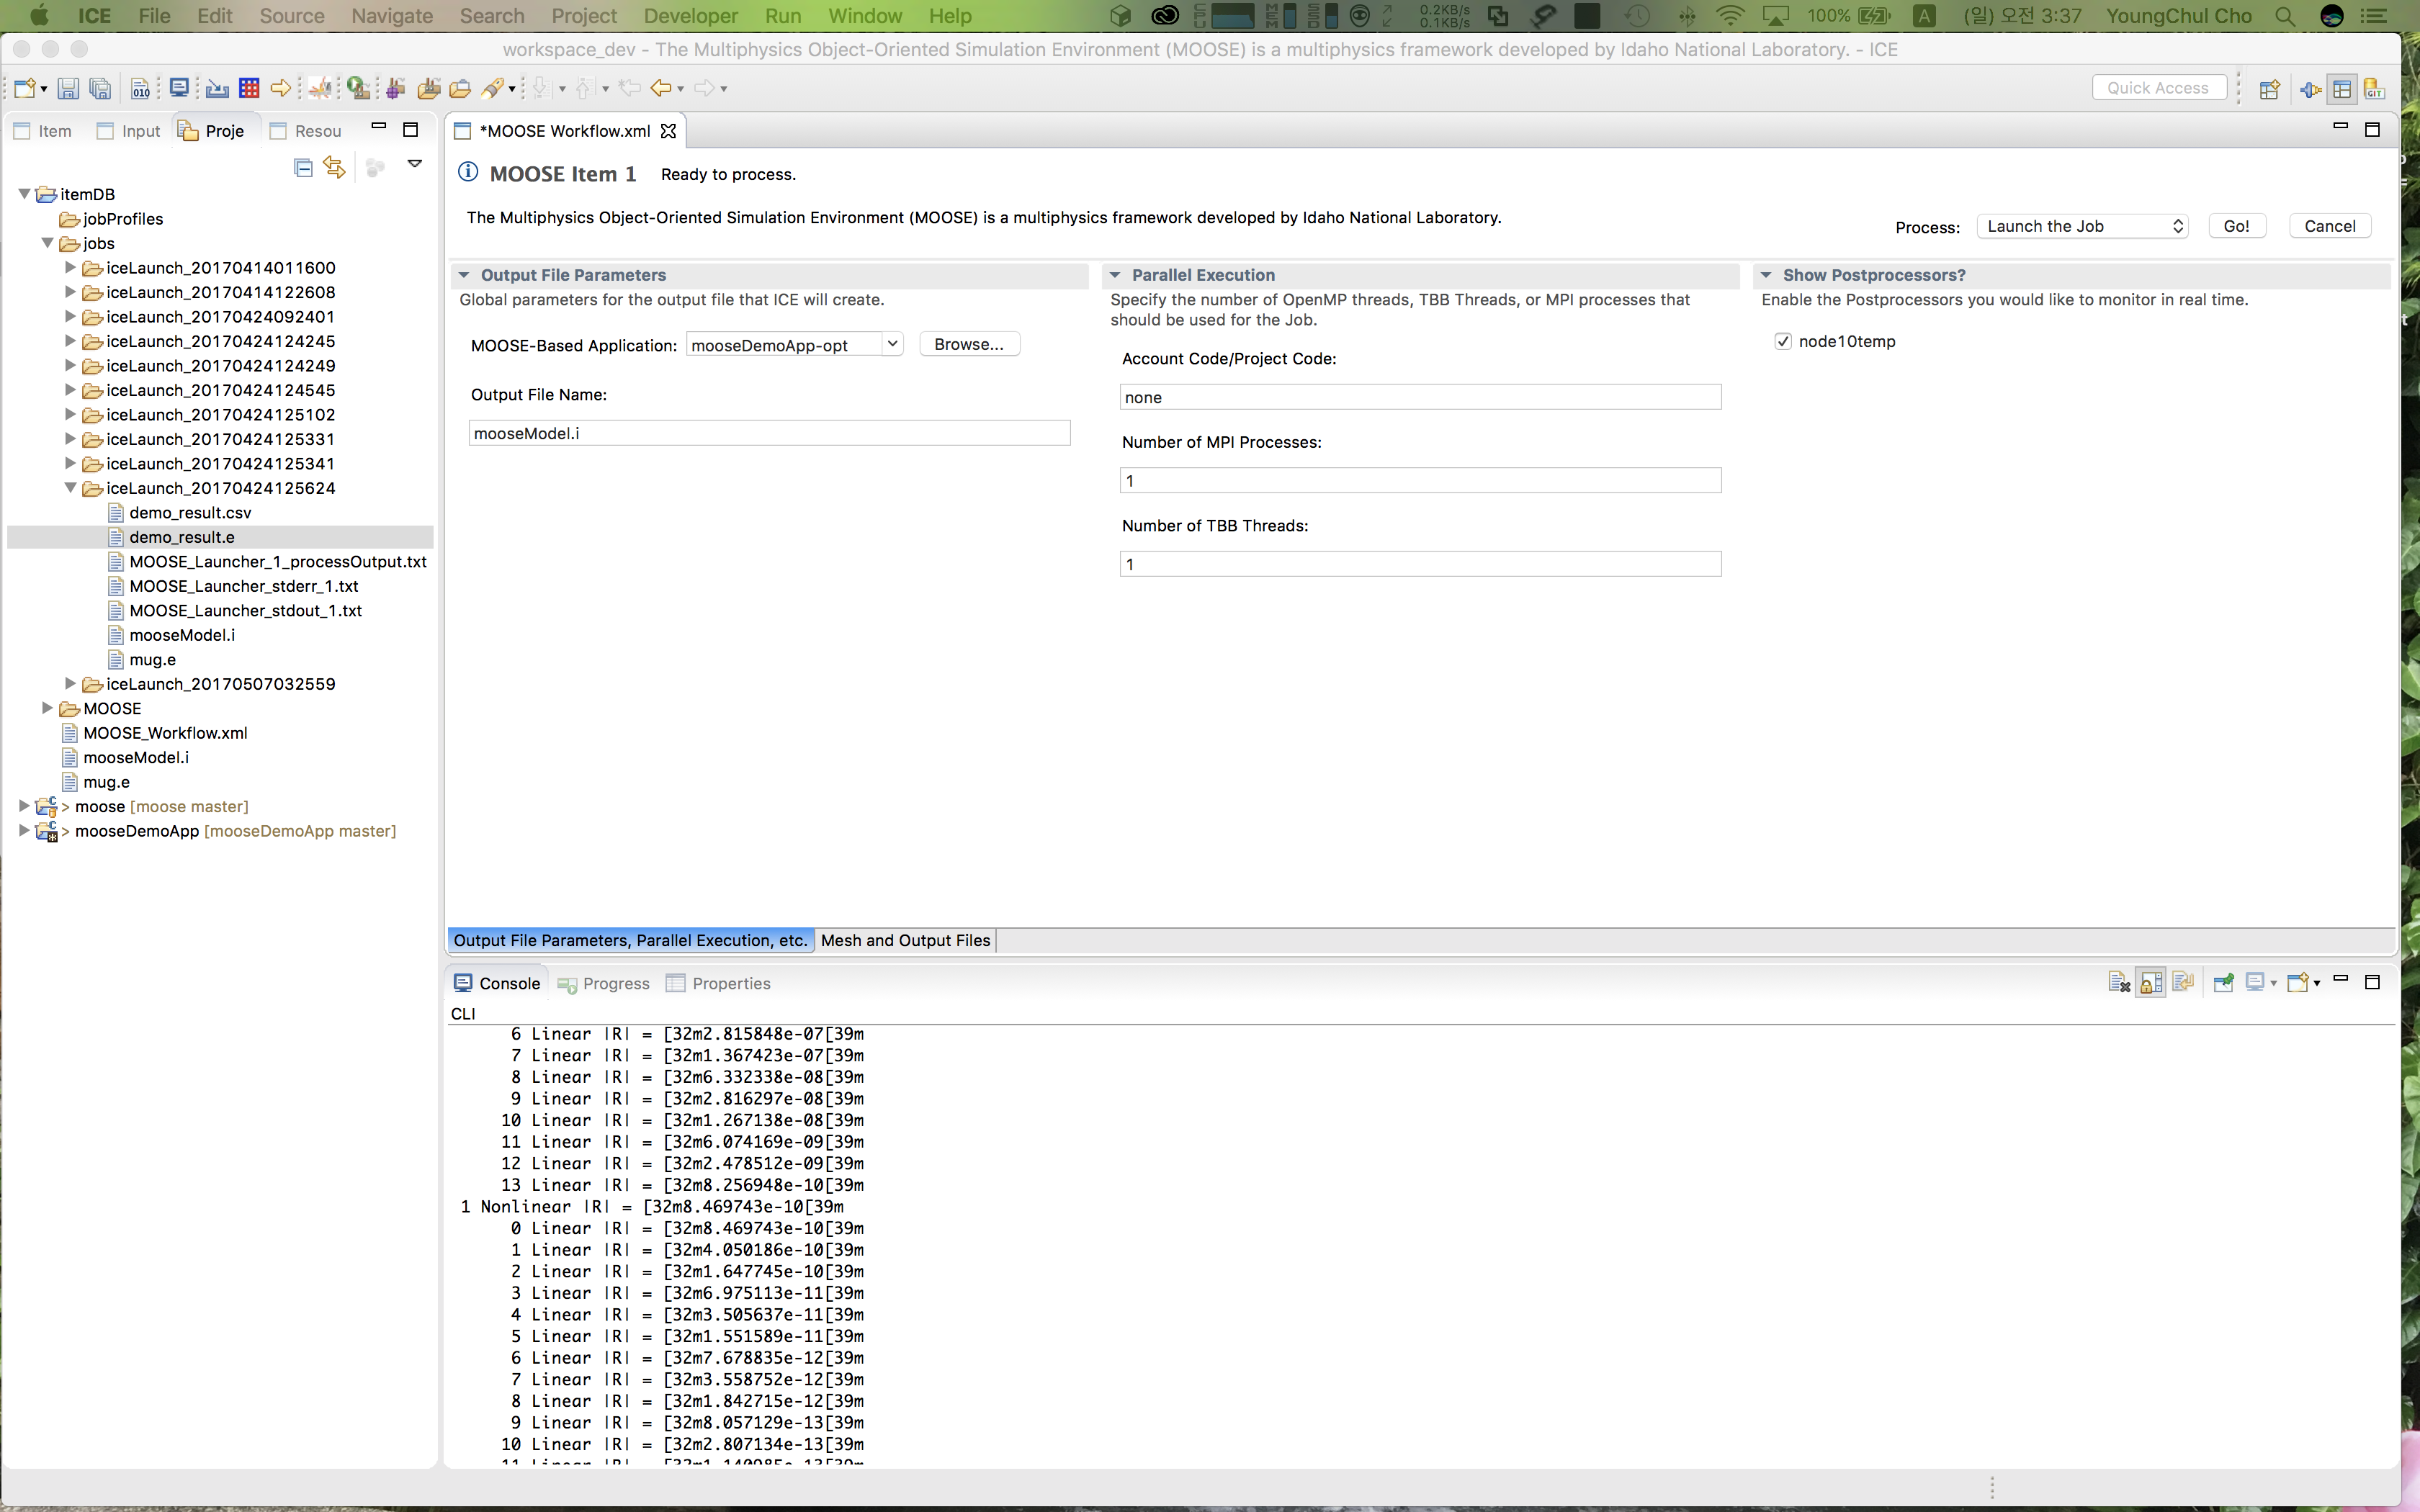Click the Wi-Fi icon in the menu bar
The image size is (2420, 1512).
[x=1730, y=16]
